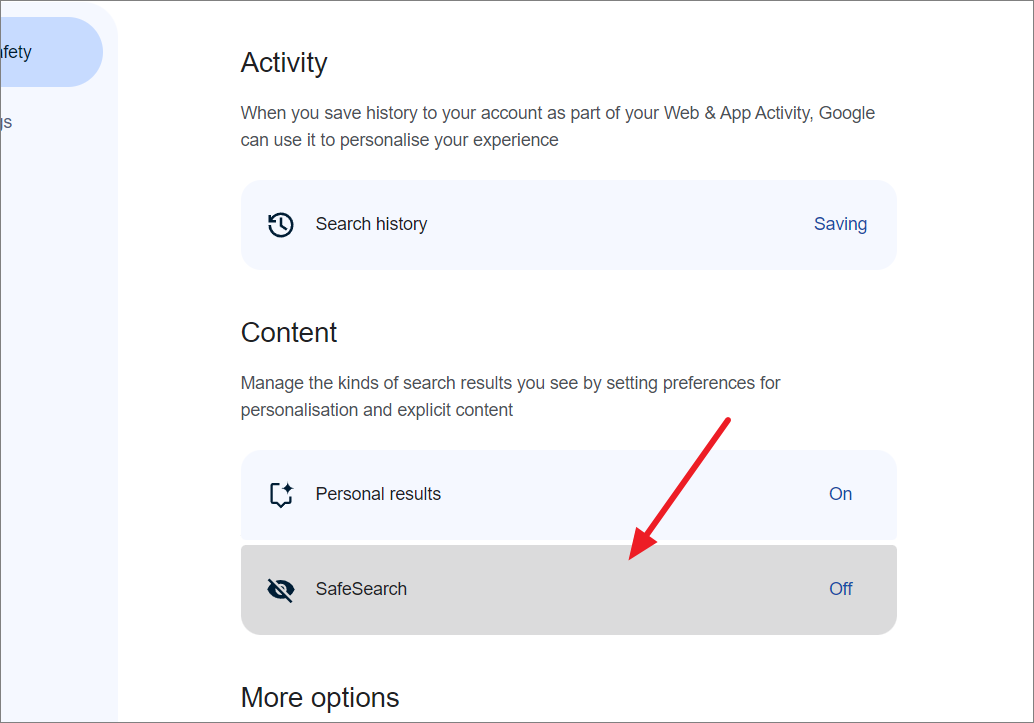
Task: Click the 'More options' section heading
Action: 320,697
